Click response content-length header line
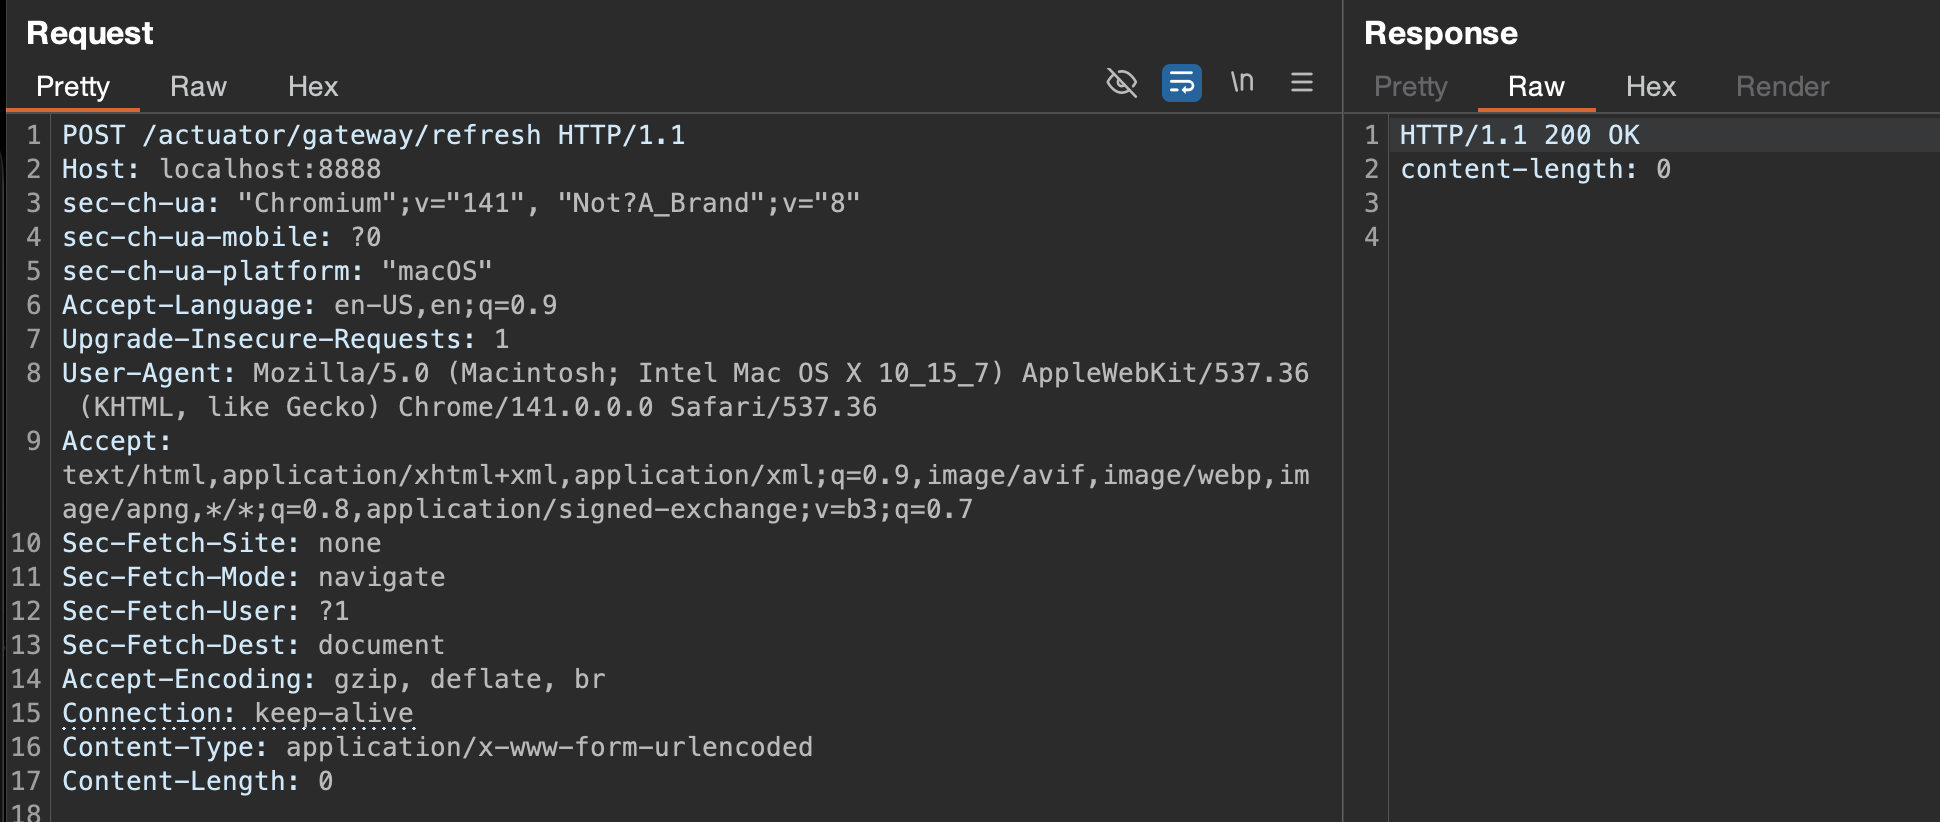Image resolution: width=1940 pixels, height=822 pixels. pos(1534,169)
